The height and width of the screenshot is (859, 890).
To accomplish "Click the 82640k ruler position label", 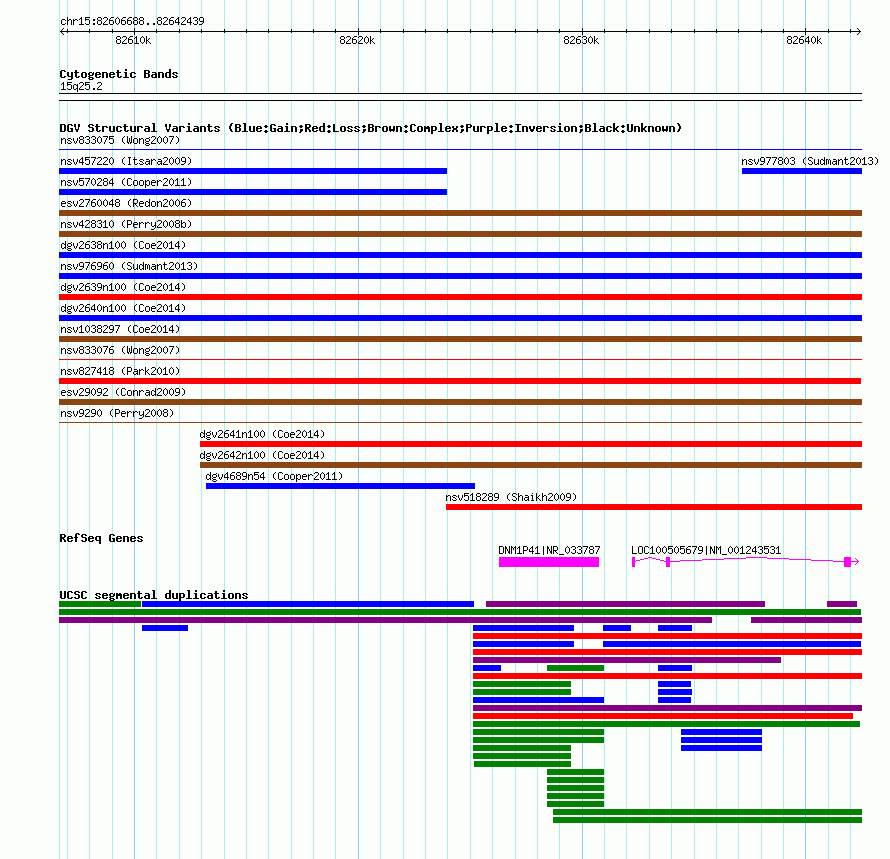I will click(x=804, y=40).
